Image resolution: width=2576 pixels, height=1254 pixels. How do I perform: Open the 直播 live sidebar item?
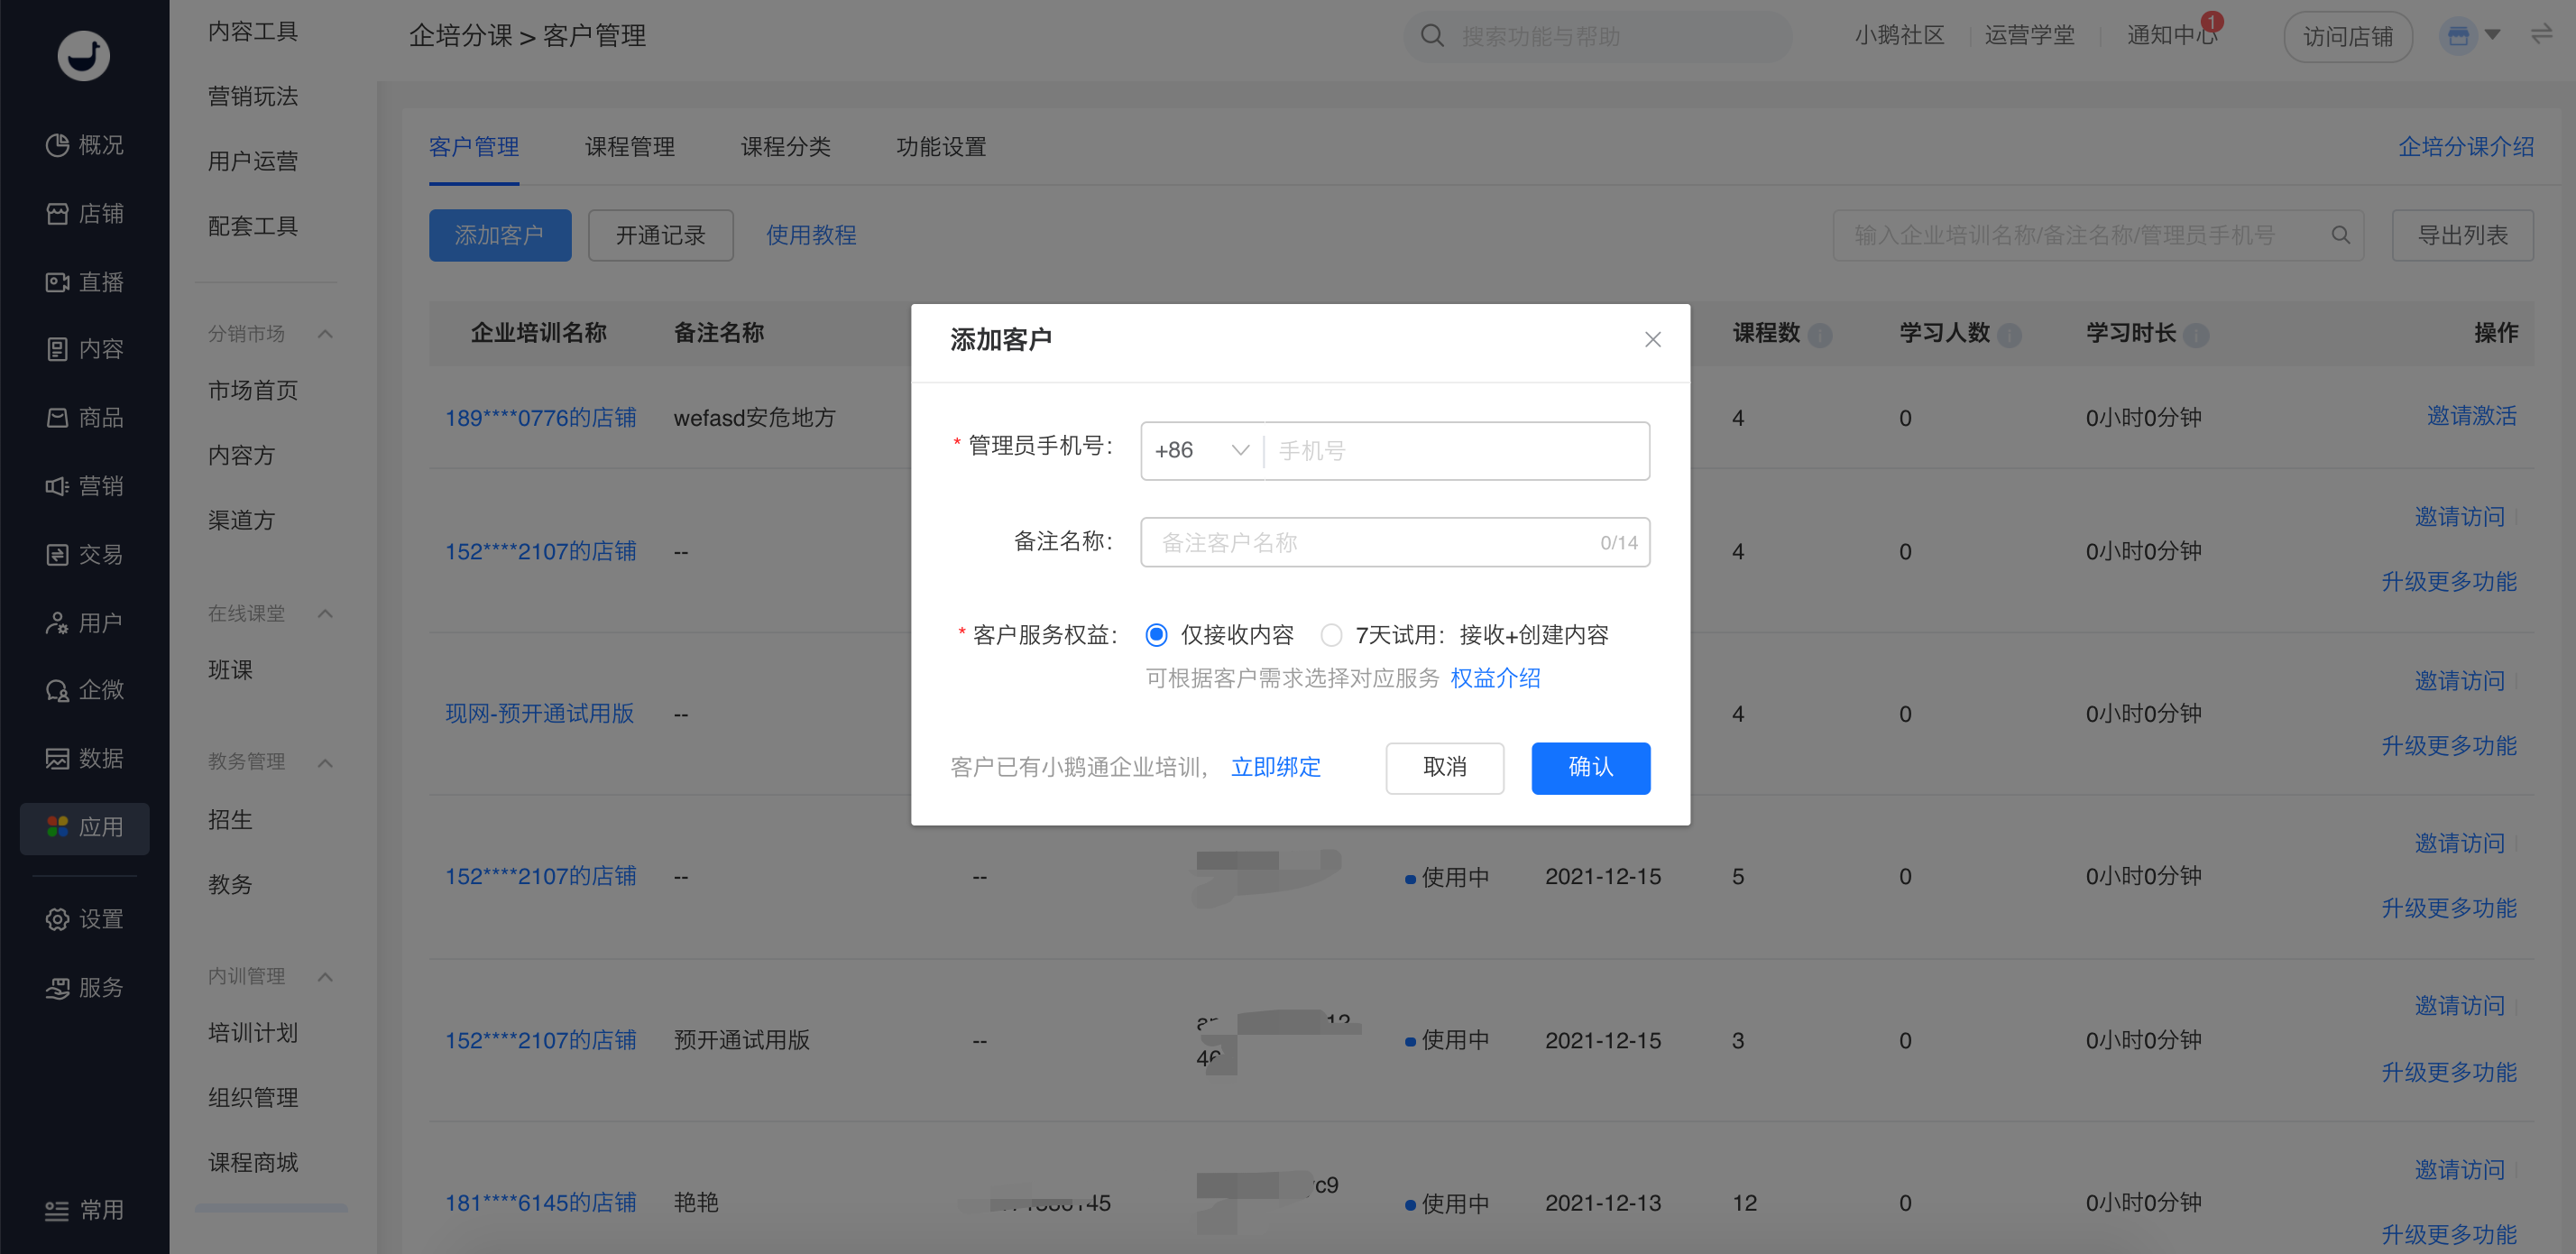tap(84, 282)
